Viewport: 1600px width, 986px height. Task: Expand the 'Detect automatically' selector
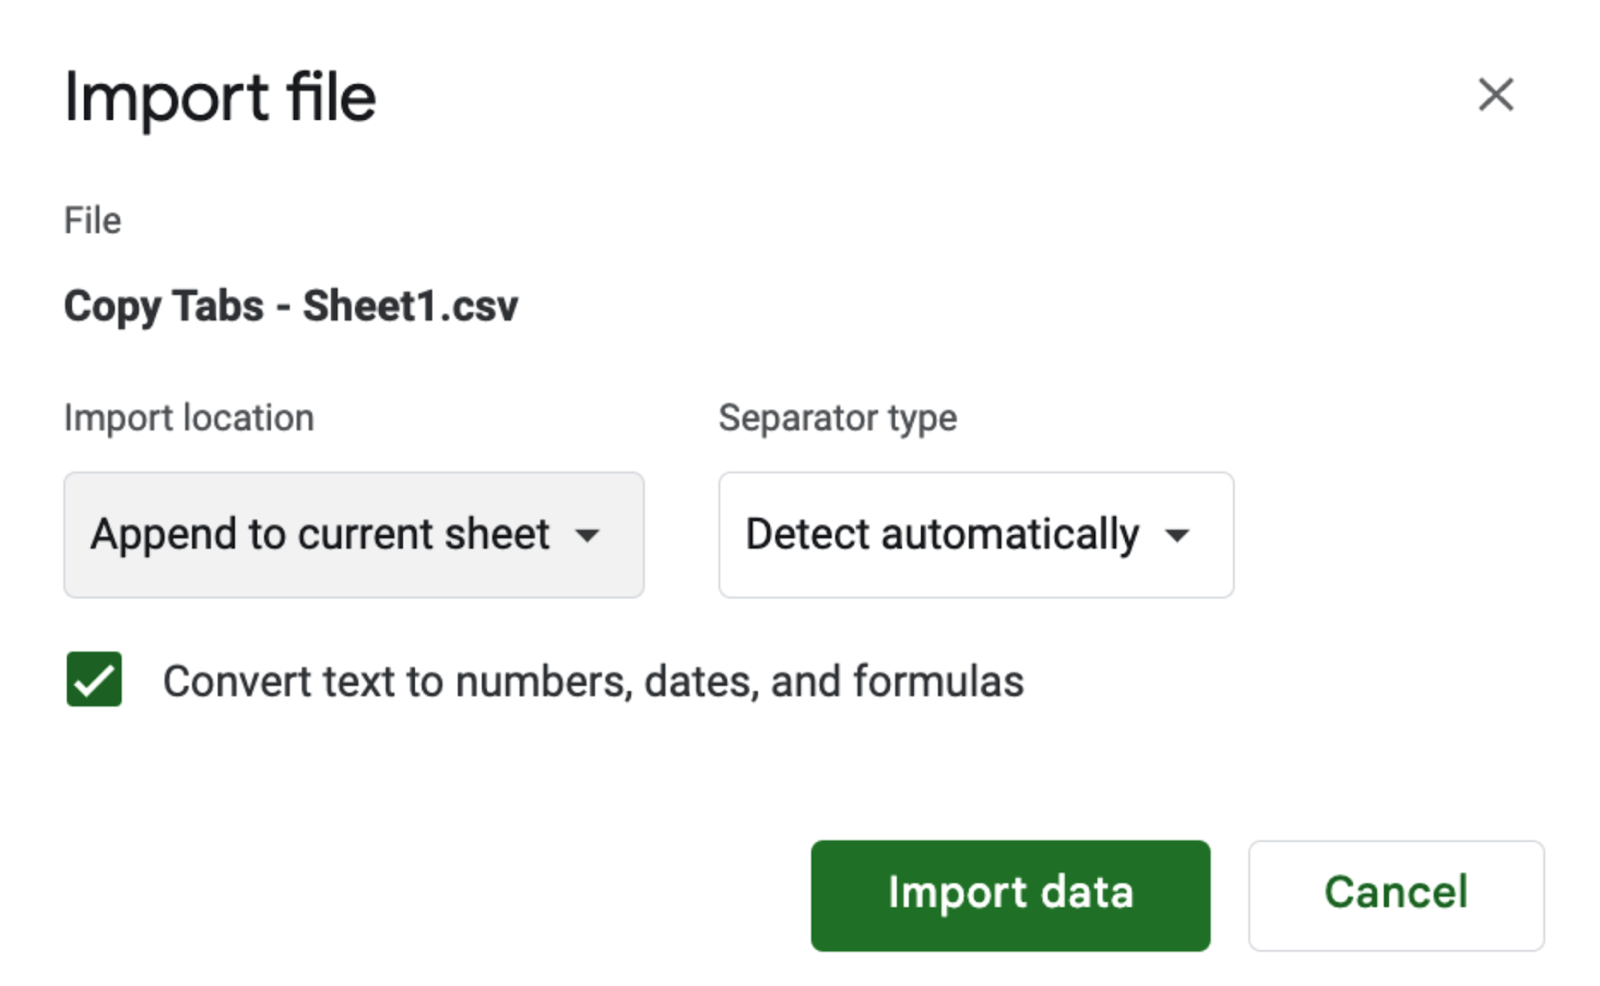tap(975, 535)
